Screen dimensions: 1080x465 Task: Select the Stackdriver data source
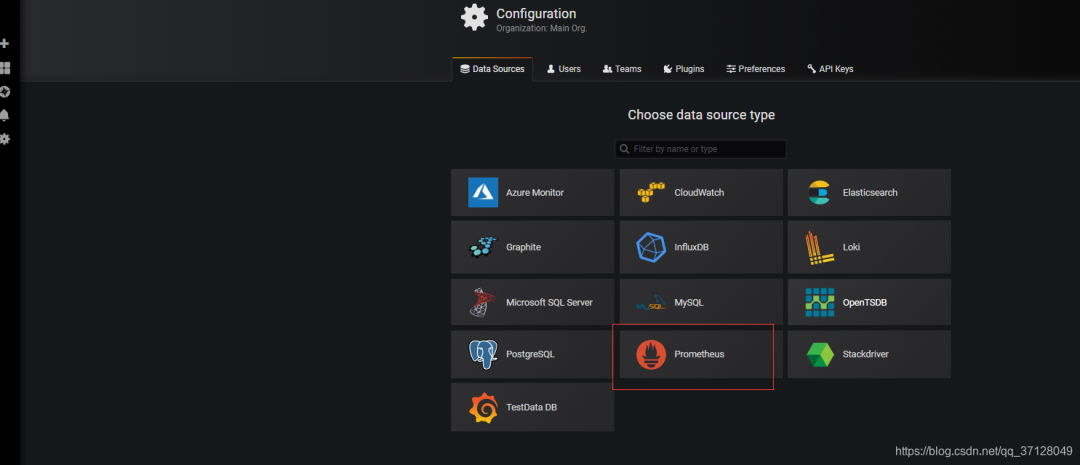pos(868,354)
